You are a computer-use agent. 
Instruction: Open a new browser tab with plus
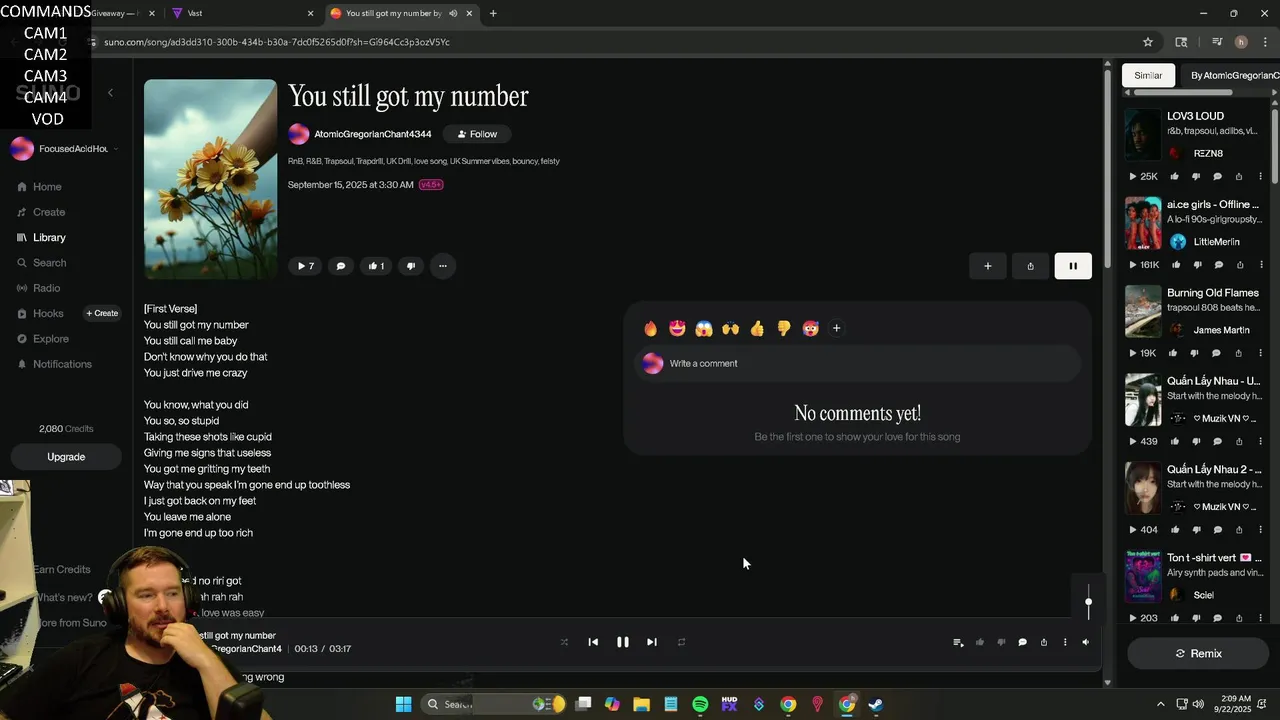tap(493, 14)
